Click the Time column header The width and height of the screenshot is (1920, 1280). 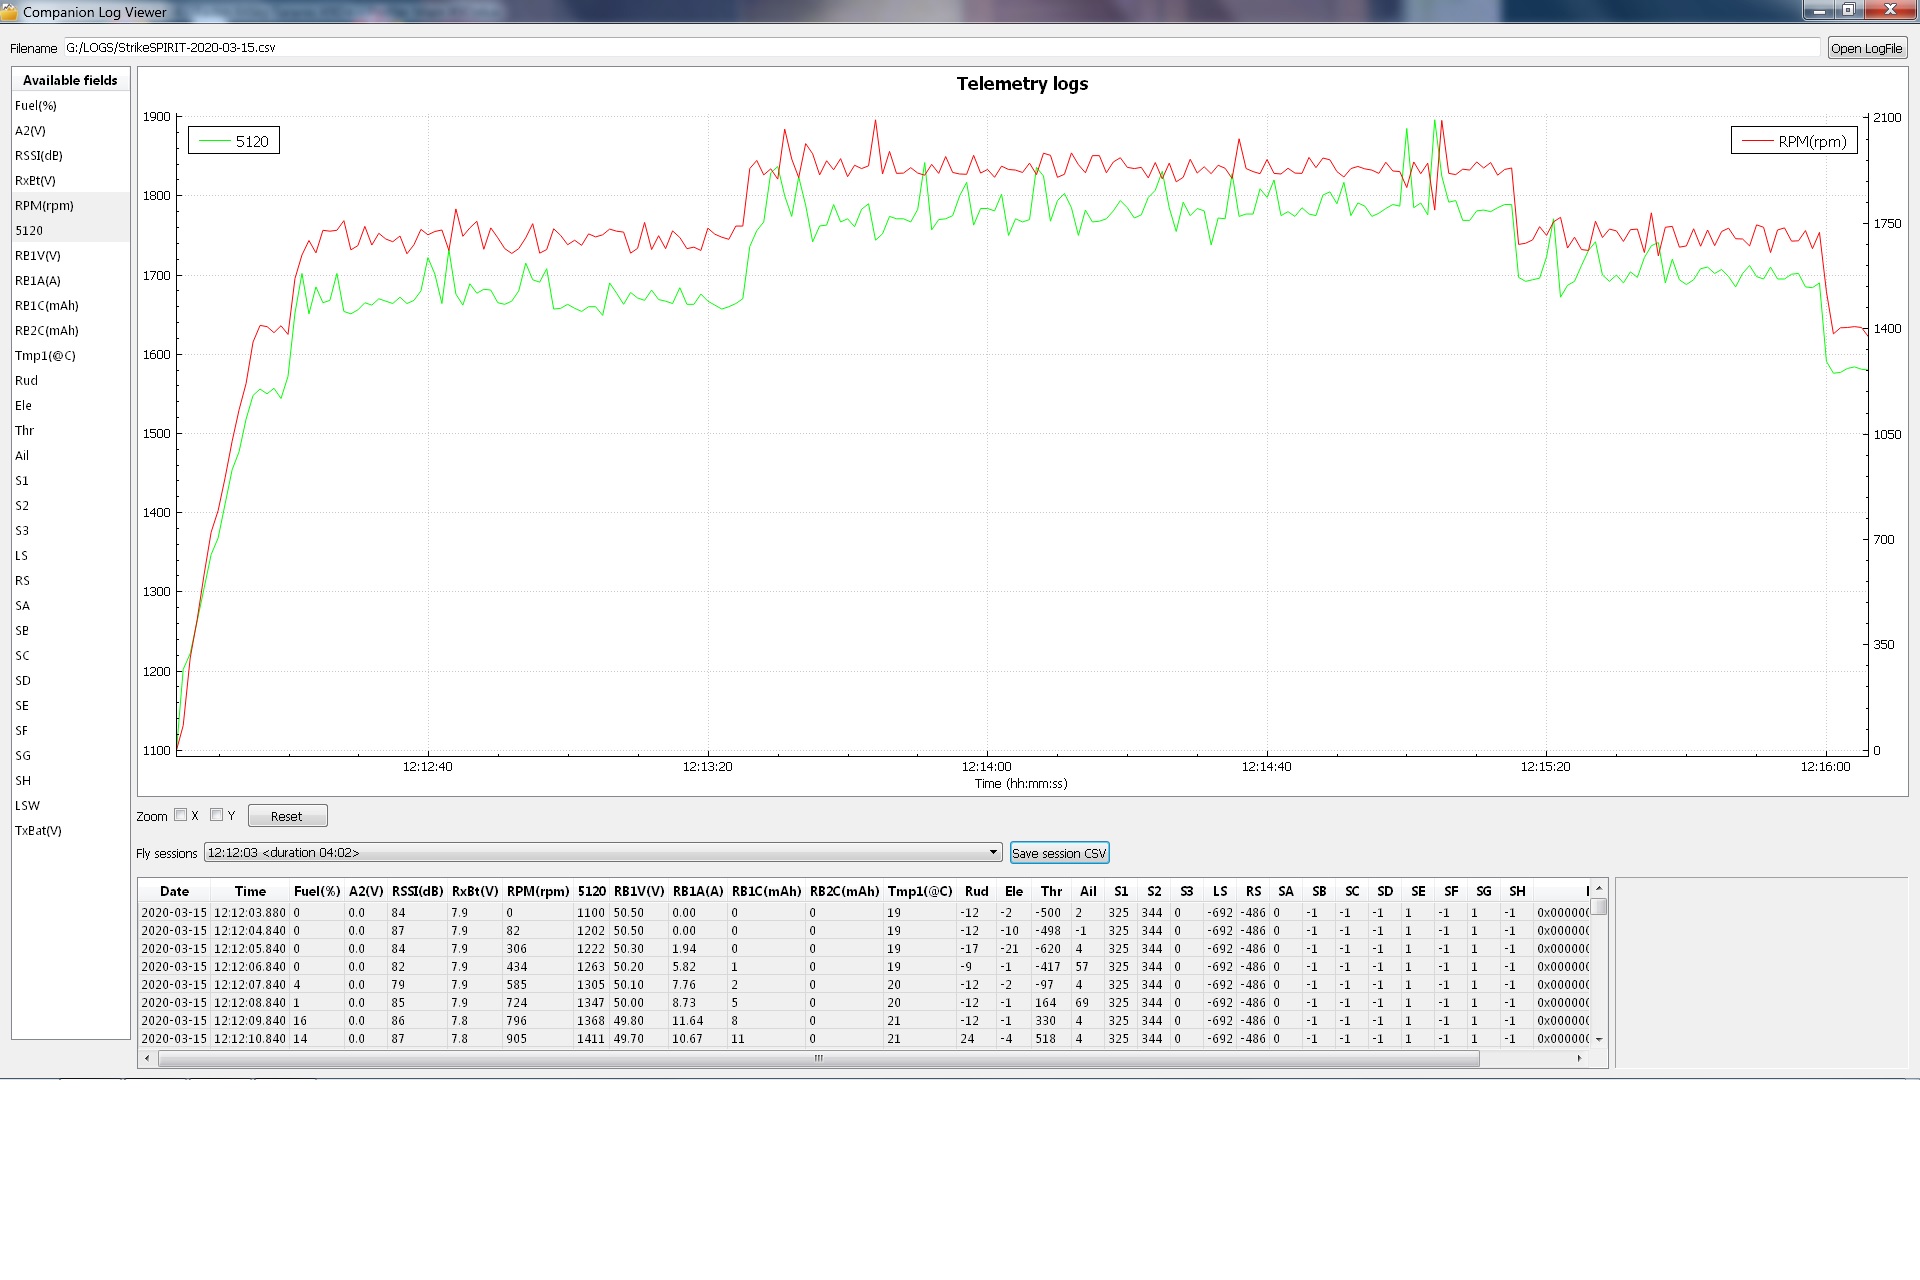click(250, 891)
